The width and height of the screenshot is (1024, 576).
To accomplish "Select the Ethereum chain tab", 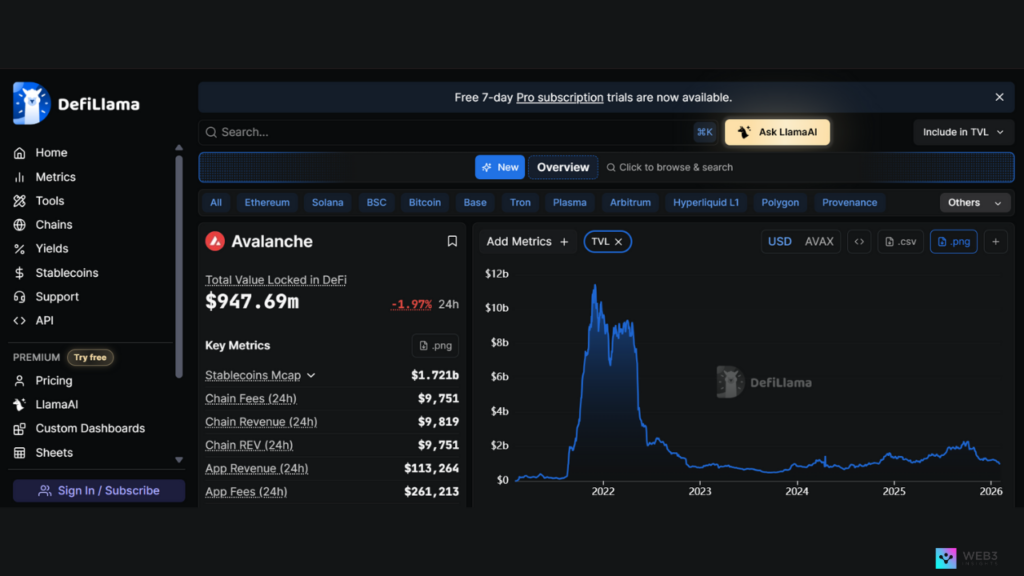I will [x=267, y=202].
